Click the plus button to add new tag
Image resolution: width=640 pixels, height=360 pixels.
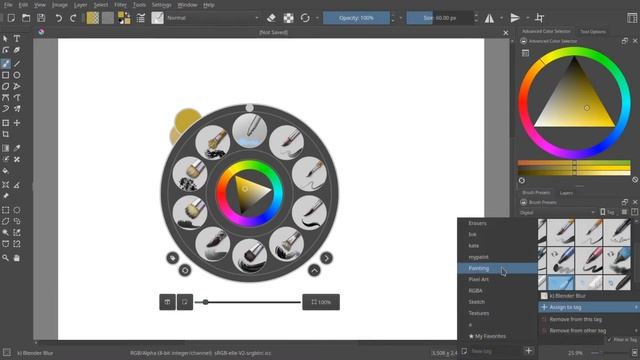pyautogui.click(x=529, y=351)
